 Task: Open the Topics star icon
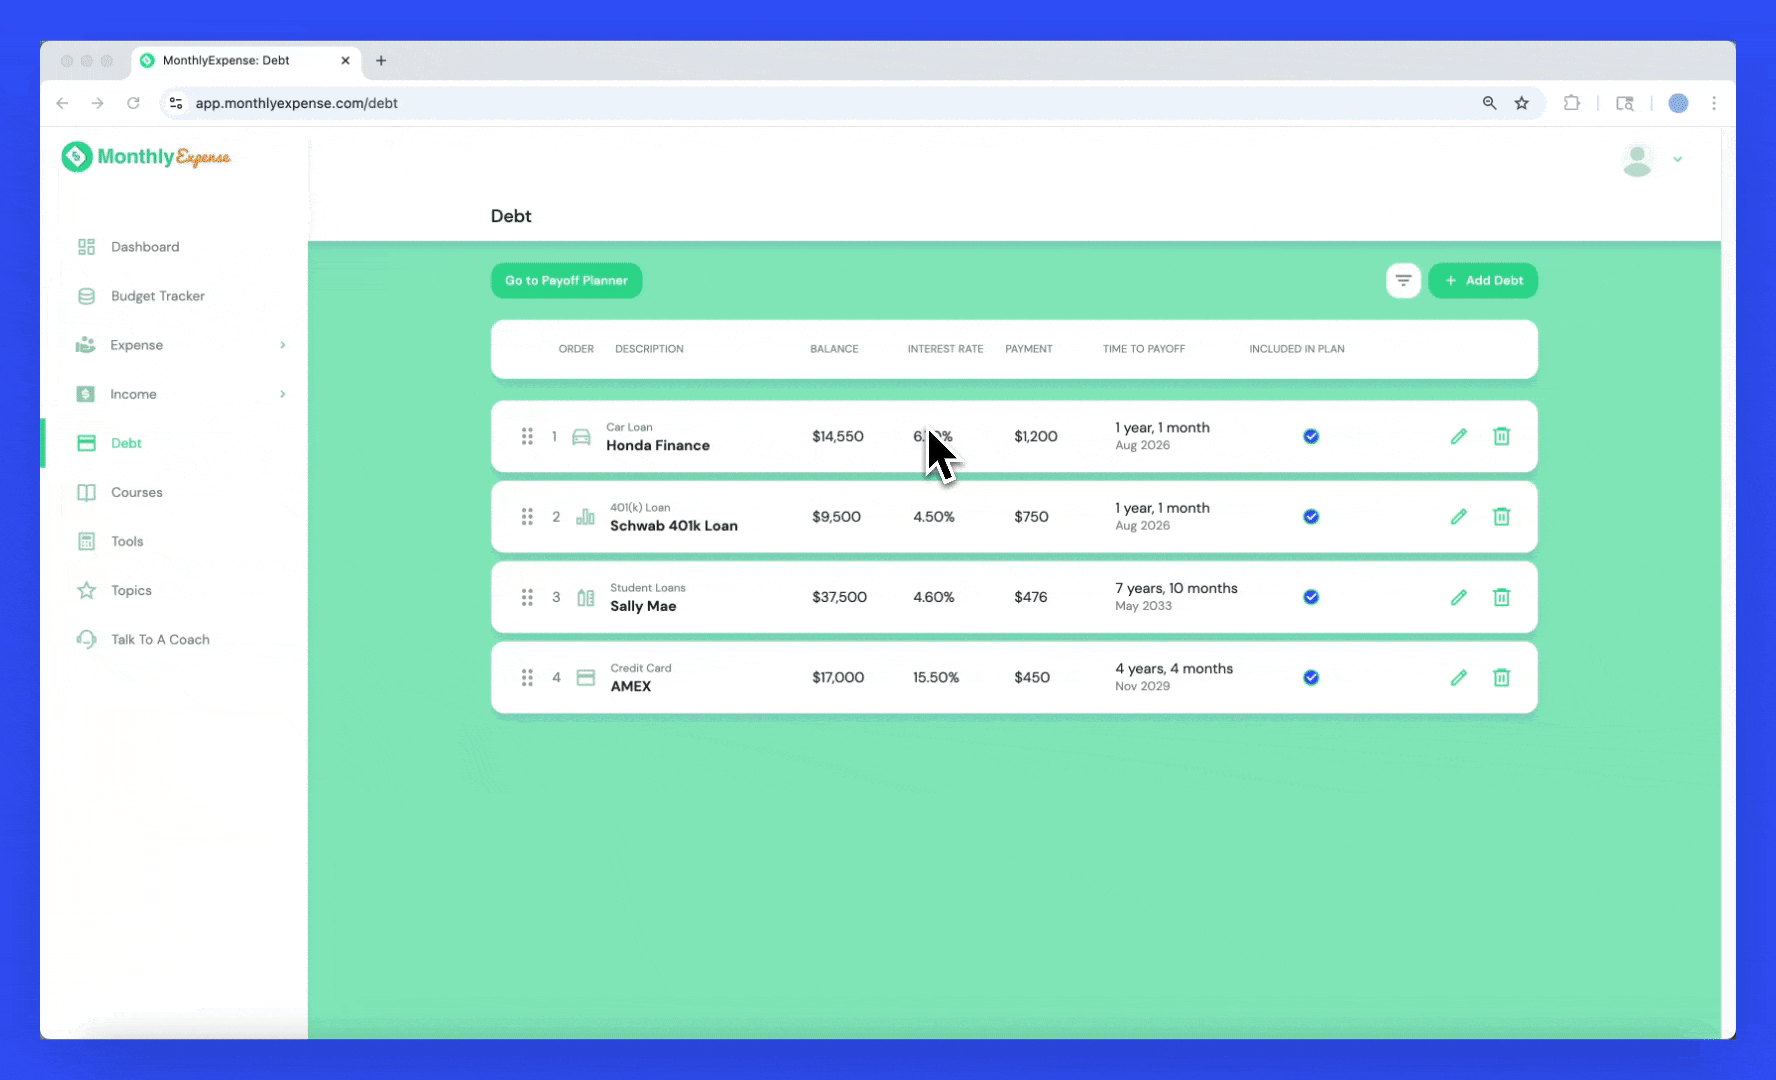coord(86,590)
